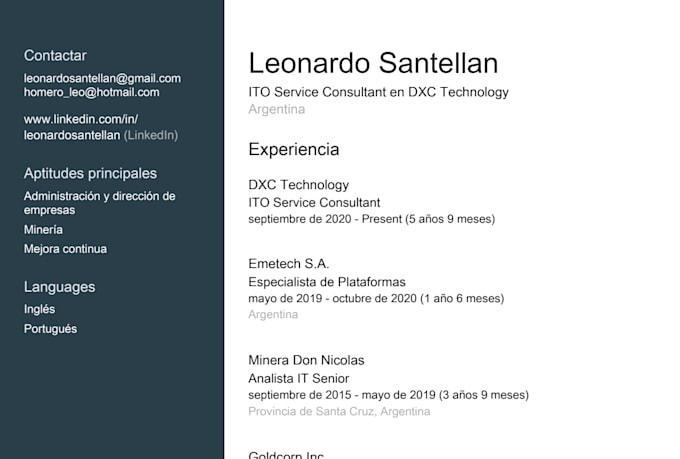This screenshot has width=680, height=459.
Task: Select the Aptitudes principales heading
Action: pyautogui.click(x=90, y=174)
